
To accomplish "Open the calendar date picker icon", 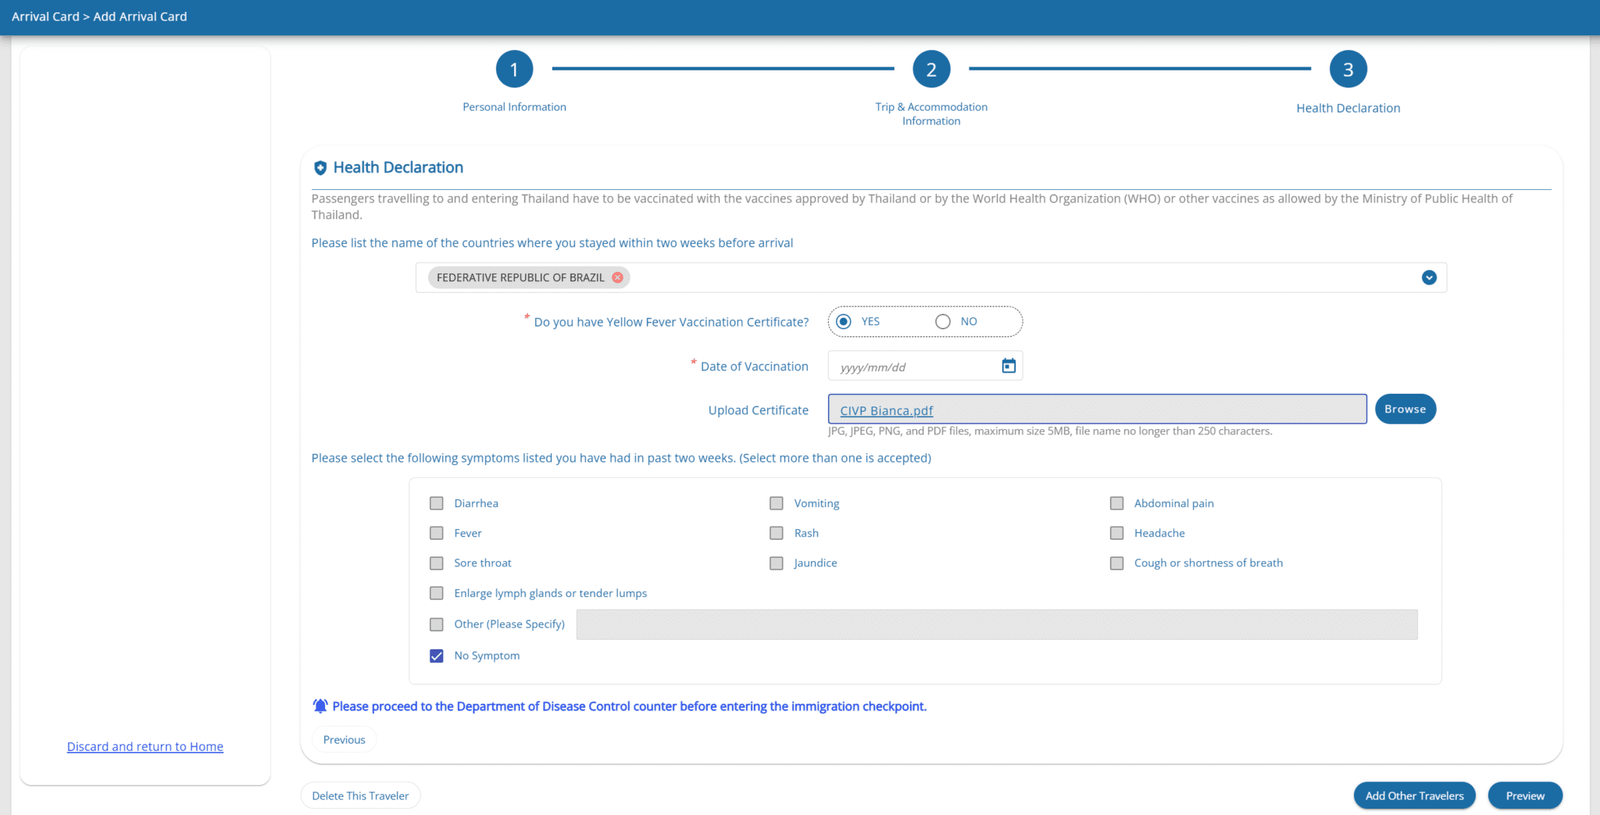I will tap(1008, 366).
